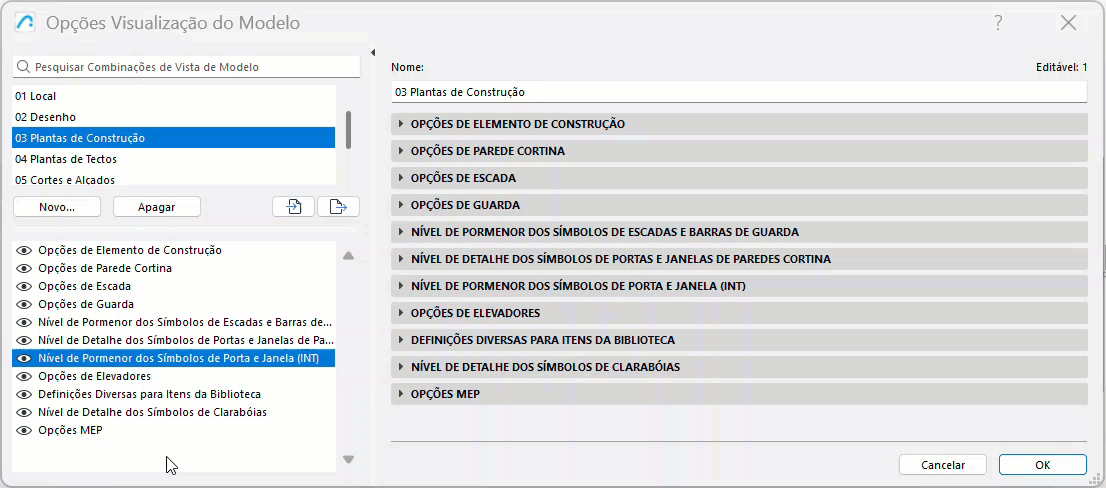Select list row Opções MEP

click(174, 430)
